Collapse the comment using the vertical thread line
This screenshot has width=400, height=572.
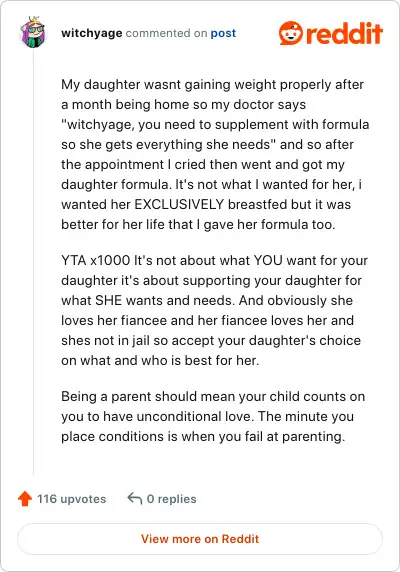(33, 263)
